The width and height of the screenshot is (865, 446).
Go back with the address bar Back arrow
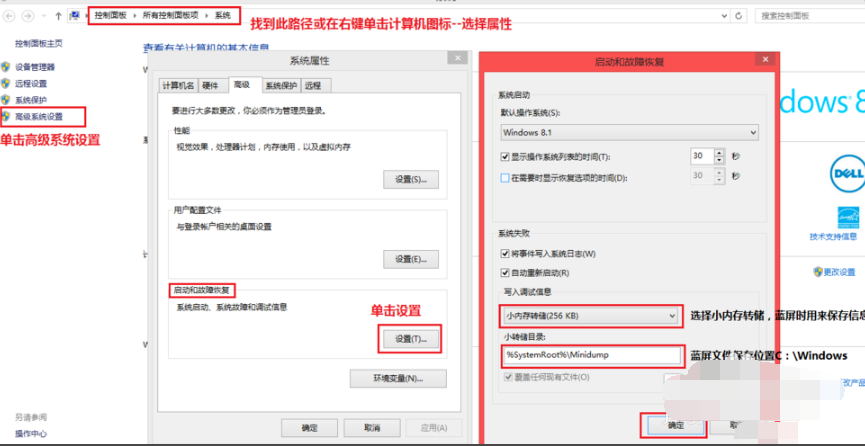pos(9,16)
